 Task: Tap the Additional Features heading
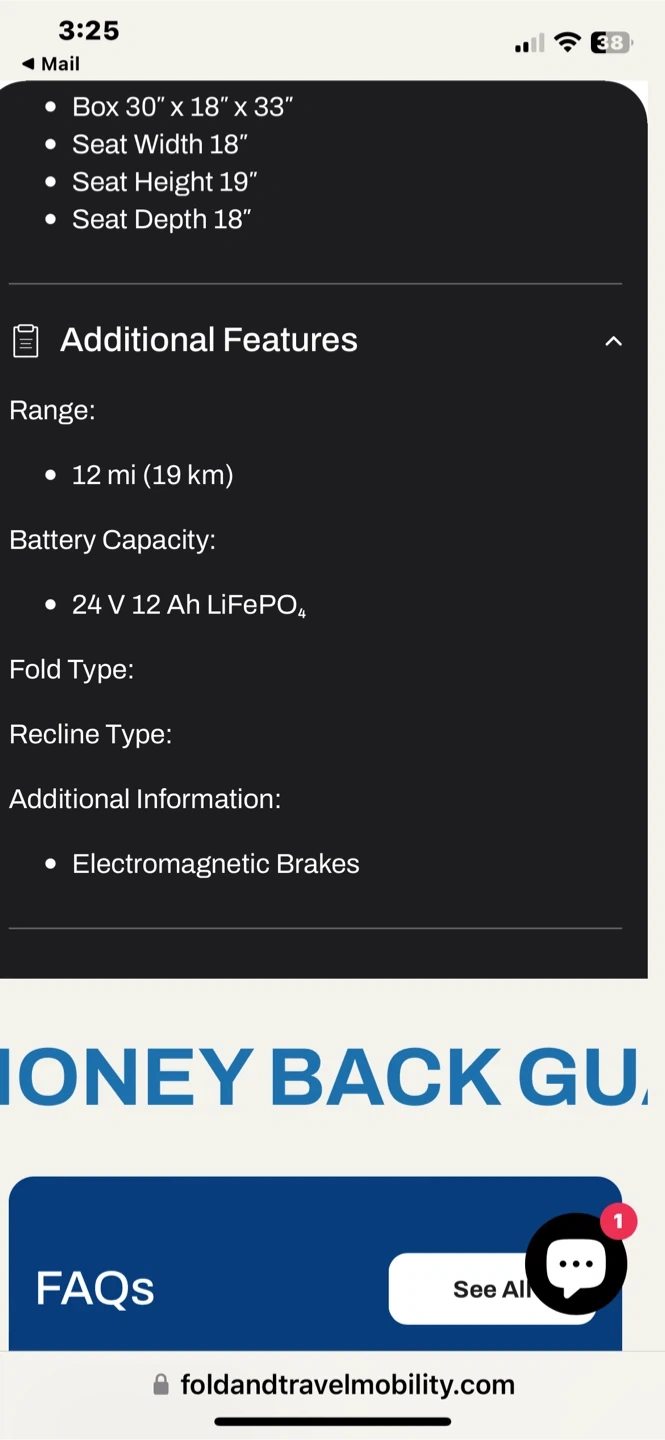pyautogui.click(x=208, y=340)
